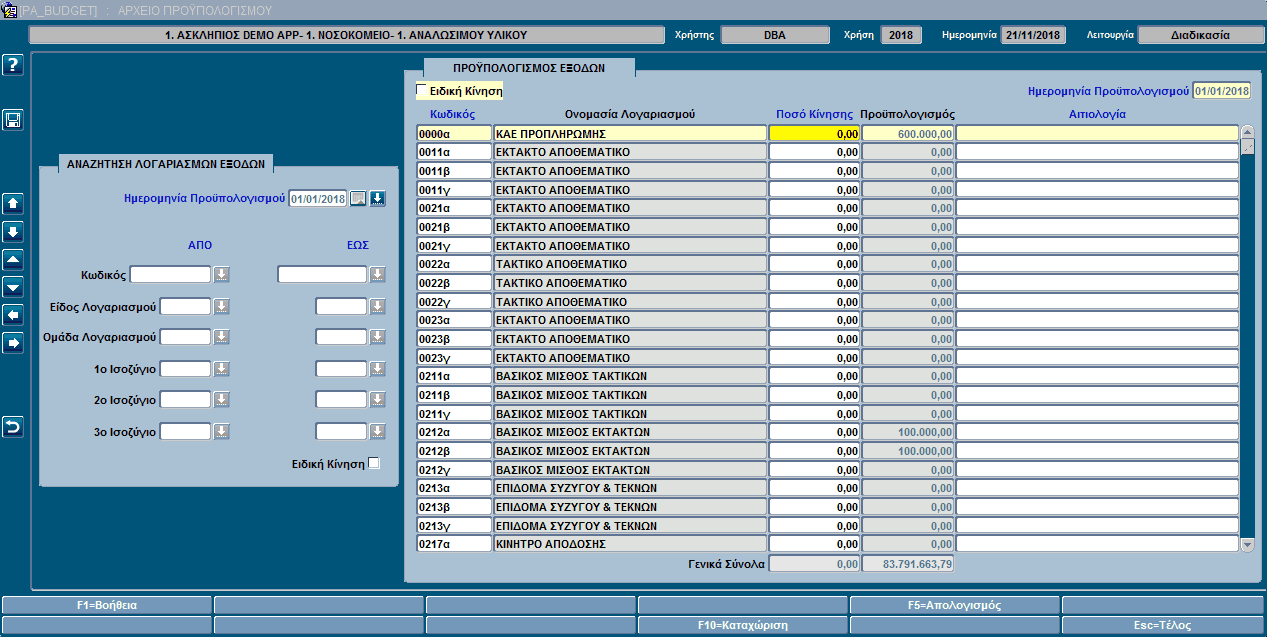Click total budget value 83.791.663,79

(908, 564)
